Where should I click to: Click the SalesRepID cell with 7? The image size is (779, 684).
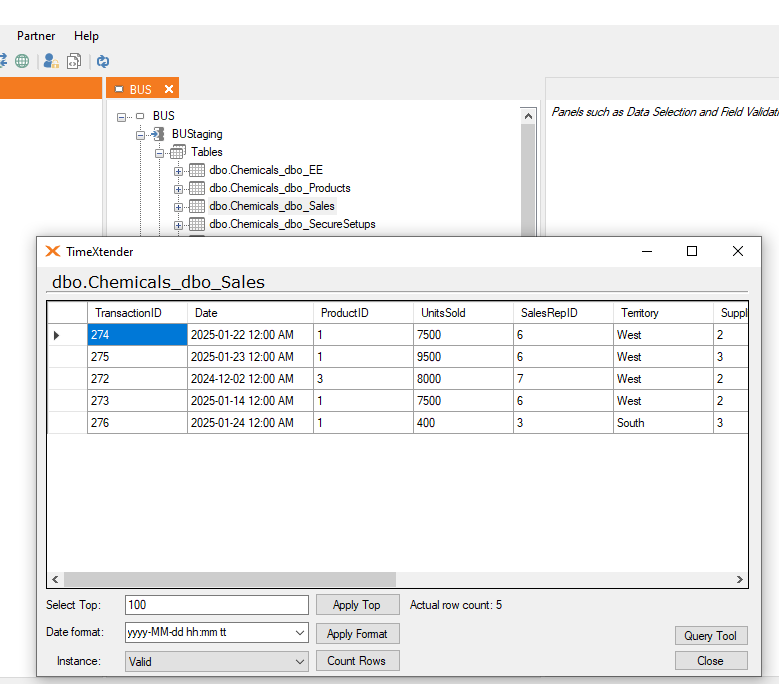point(563,379)
